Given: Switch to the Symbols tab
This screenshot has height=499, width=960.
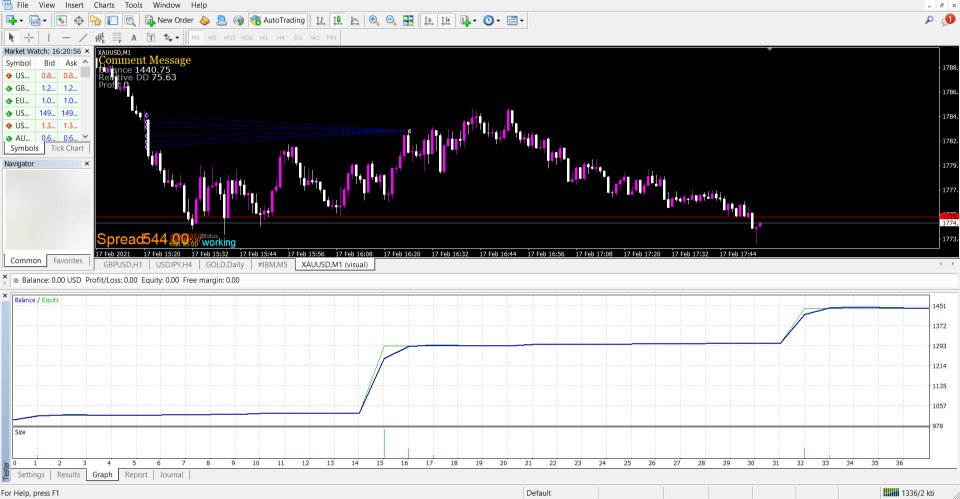Looking at the screenshot, I should point(24,148).
